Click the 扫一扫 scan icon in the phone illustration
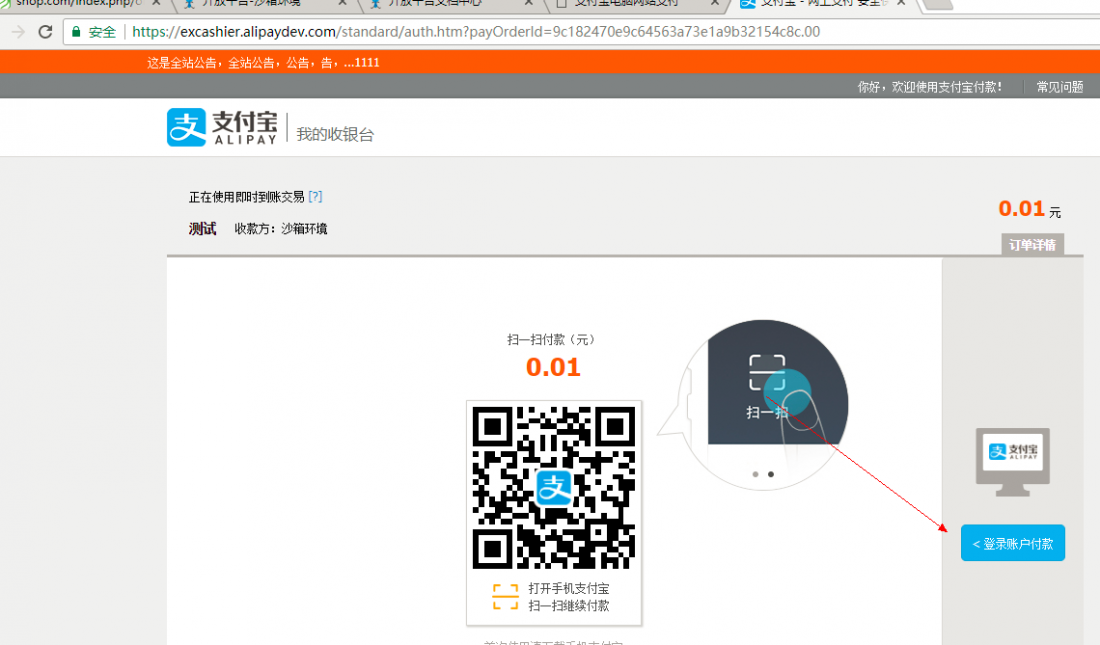Screen dimensions: 1100x645 [x=767, y=373]
